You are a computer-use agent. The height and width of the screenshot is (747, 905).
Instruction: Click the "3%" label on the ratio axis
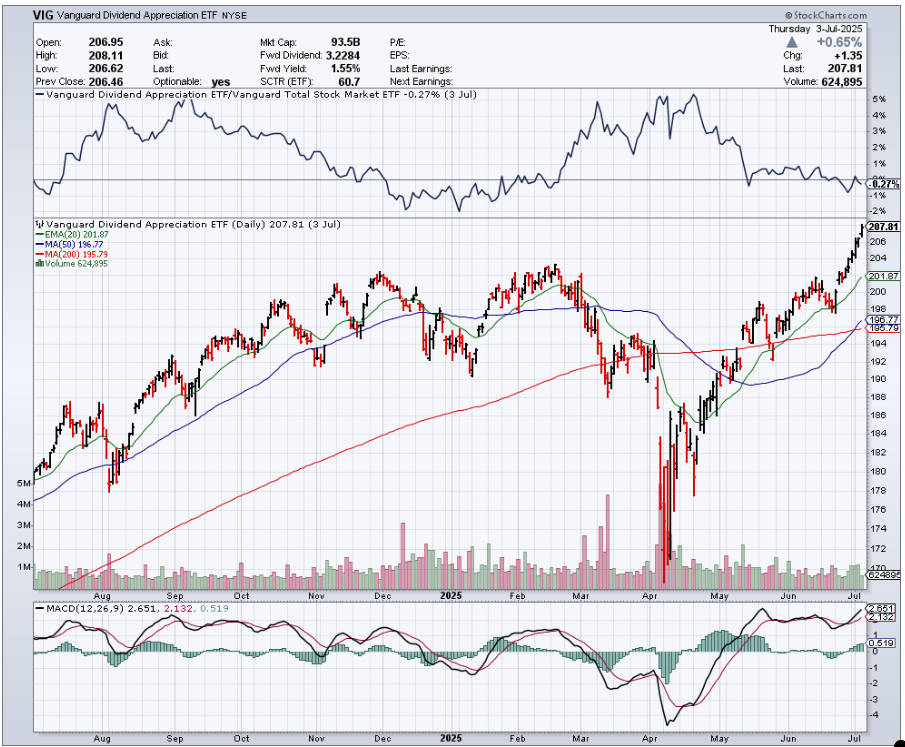point(879,131)
